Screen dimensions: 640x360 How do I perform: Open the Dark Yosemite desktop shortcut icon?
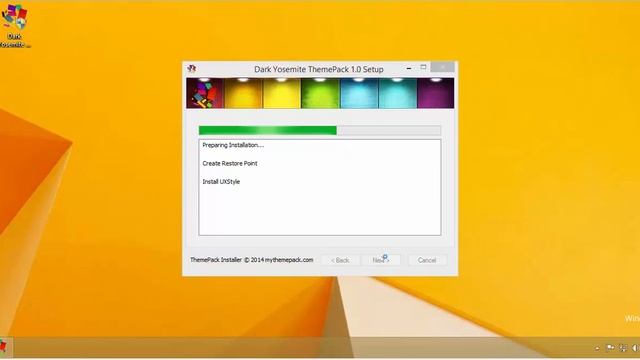15,25
